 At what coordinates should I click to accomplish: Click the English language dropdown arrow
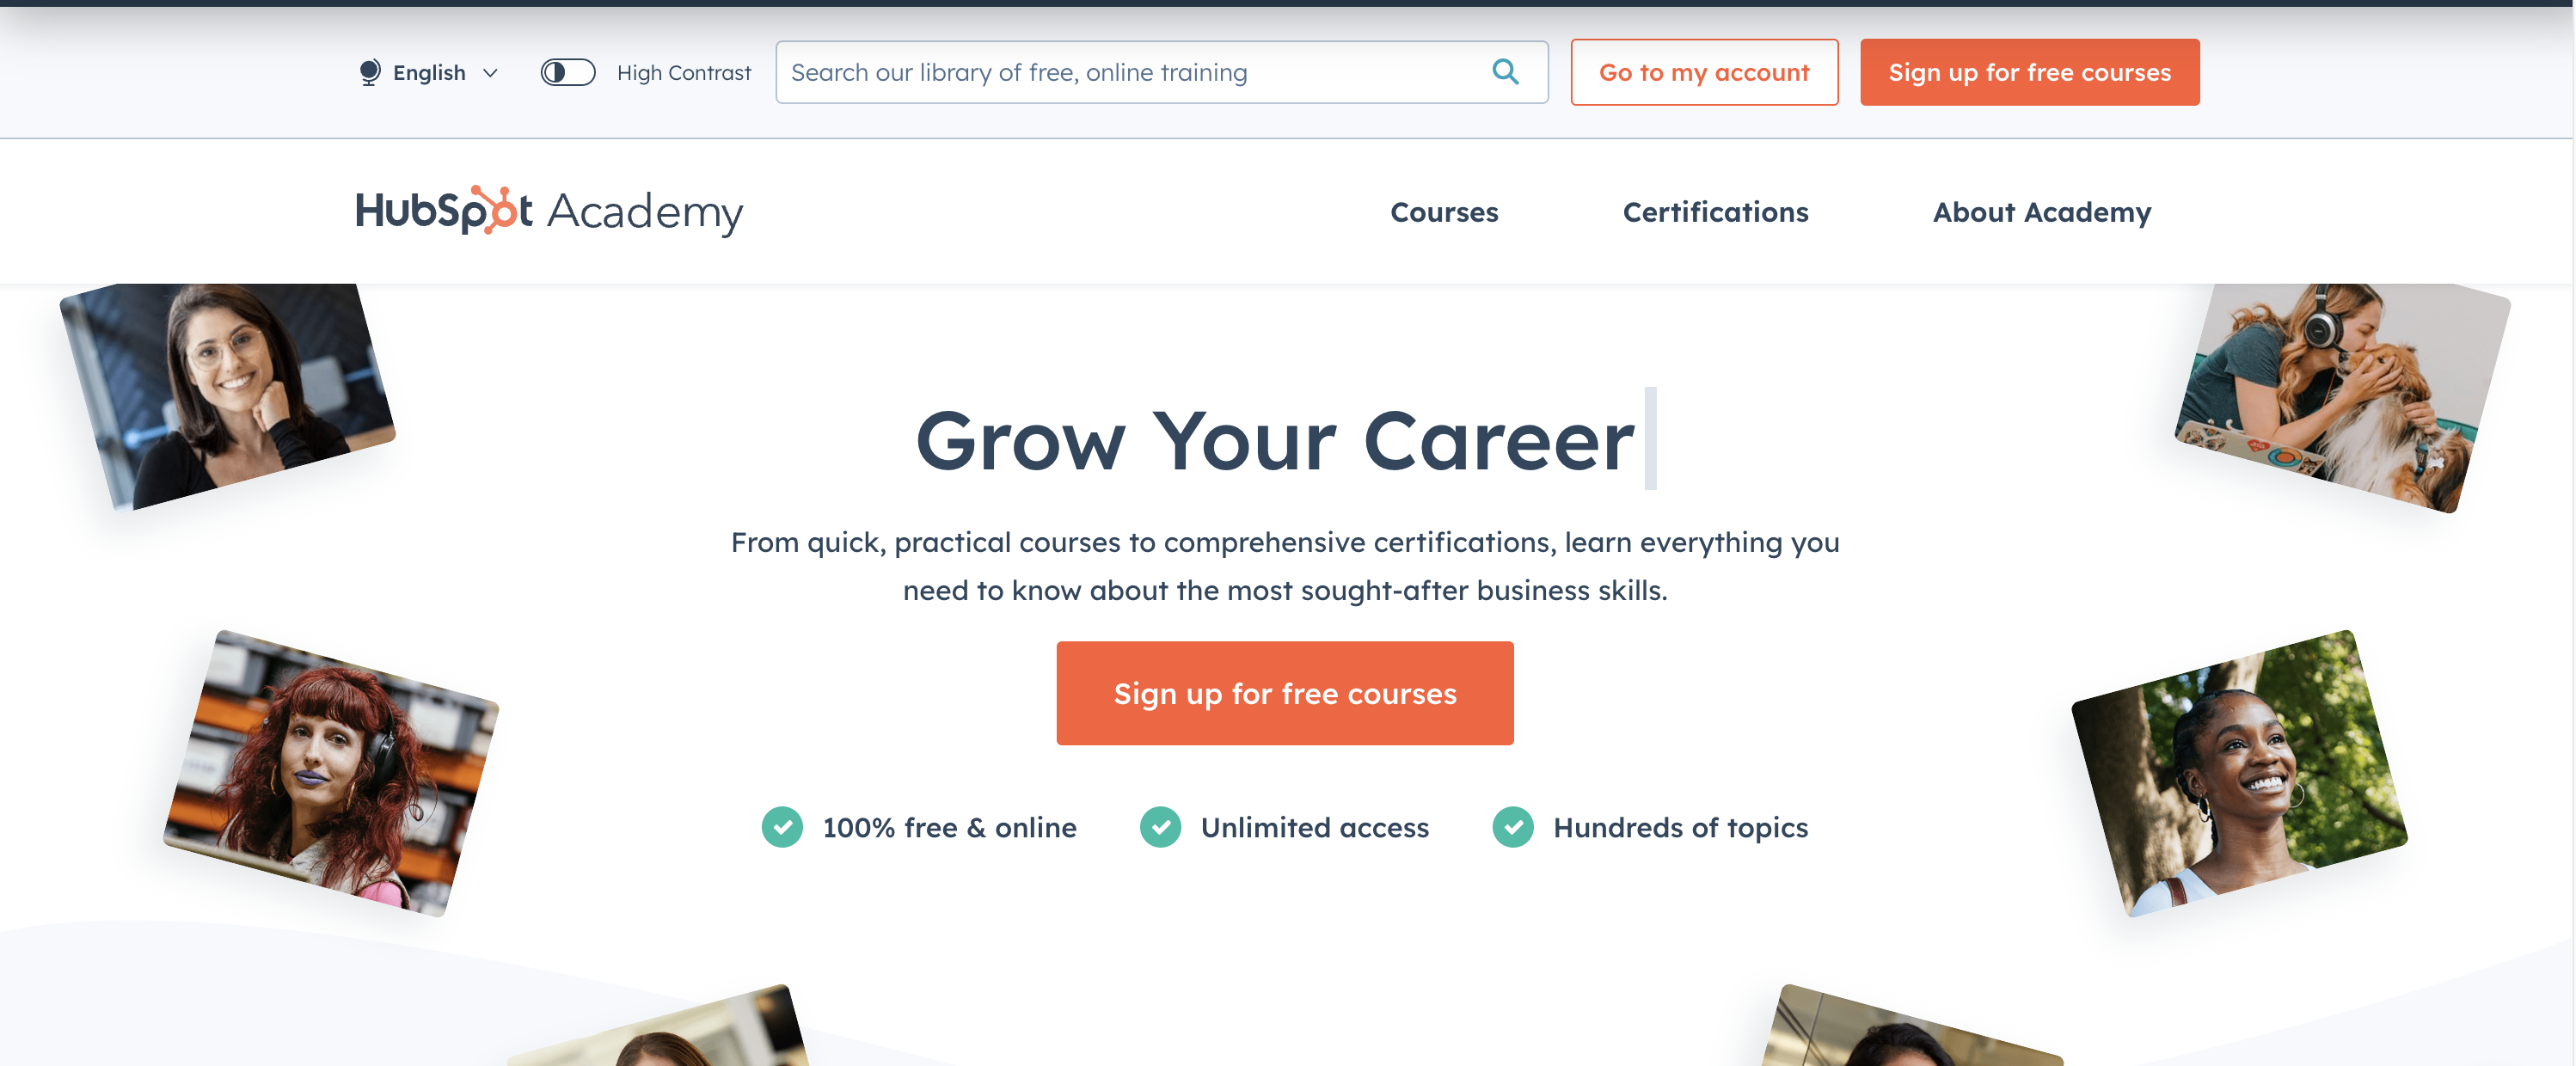[491, 72]
